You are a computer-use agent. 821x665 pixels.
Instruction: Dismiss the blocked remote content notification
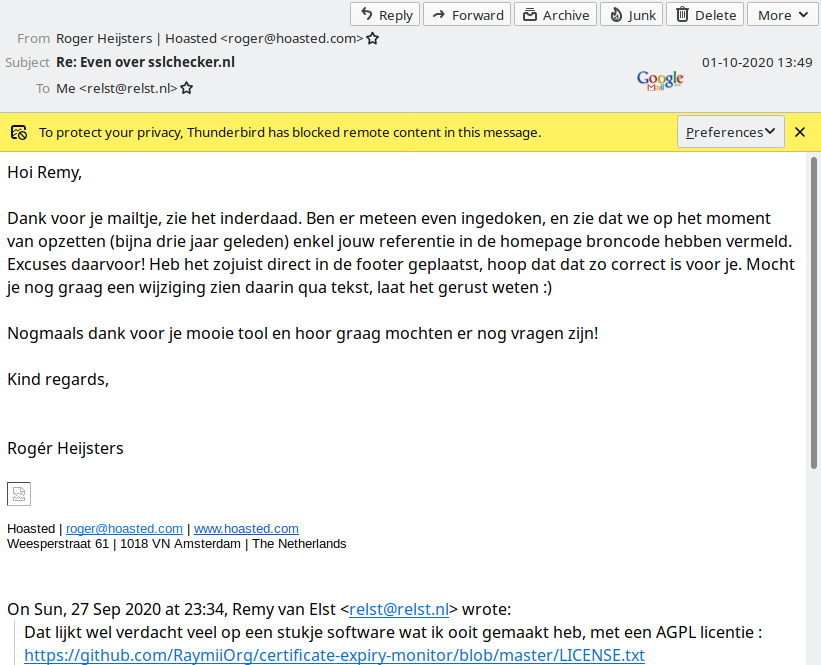[800, 132]
